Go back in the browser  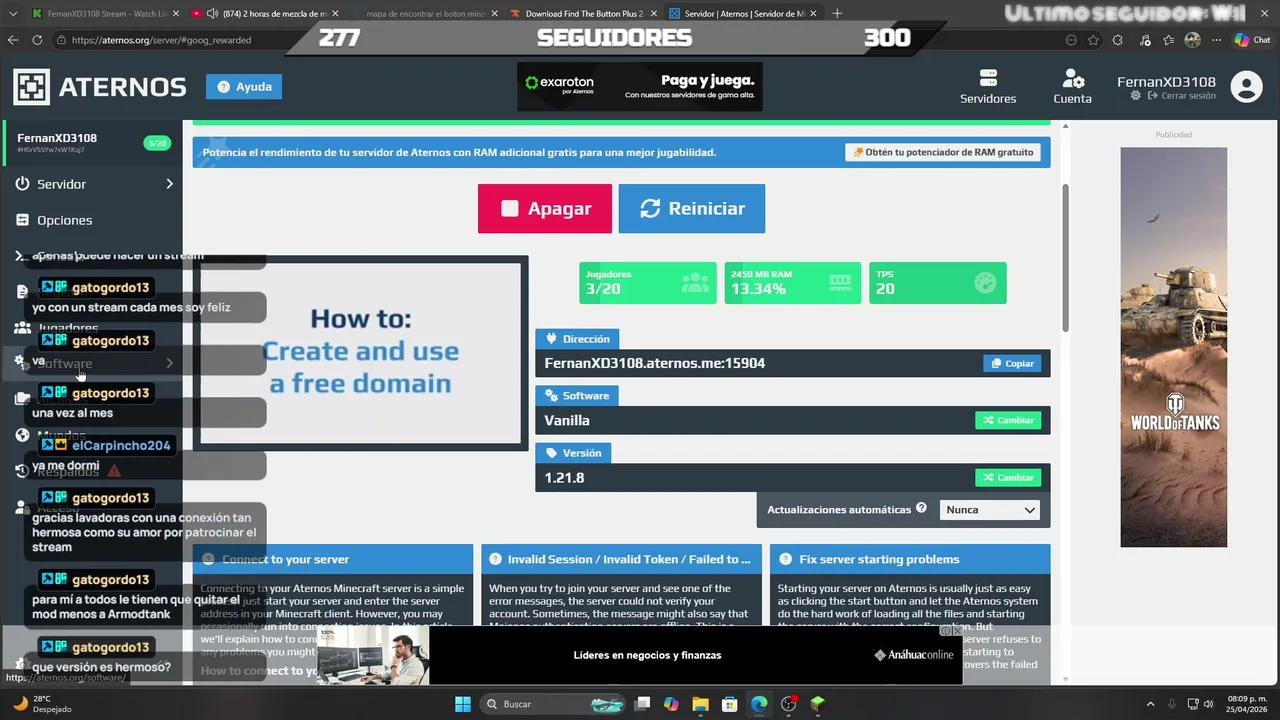coord(13,40)
